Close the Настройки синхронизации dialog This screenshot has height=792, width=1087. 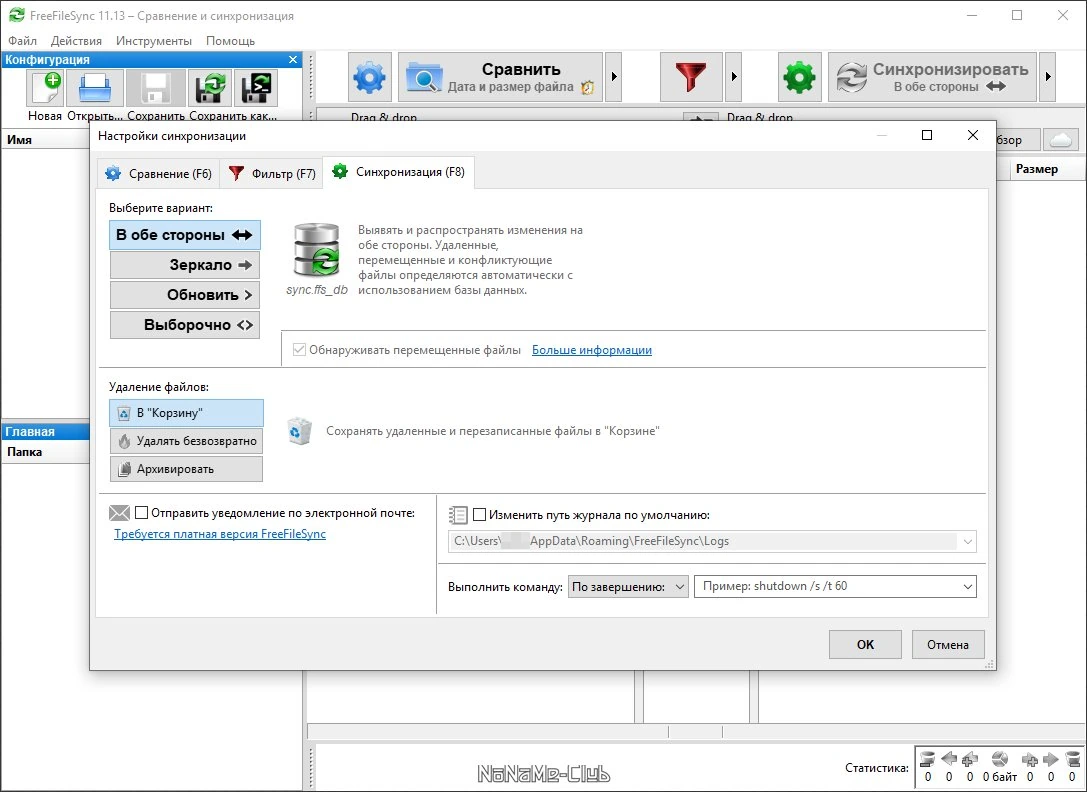pos(973,135)
